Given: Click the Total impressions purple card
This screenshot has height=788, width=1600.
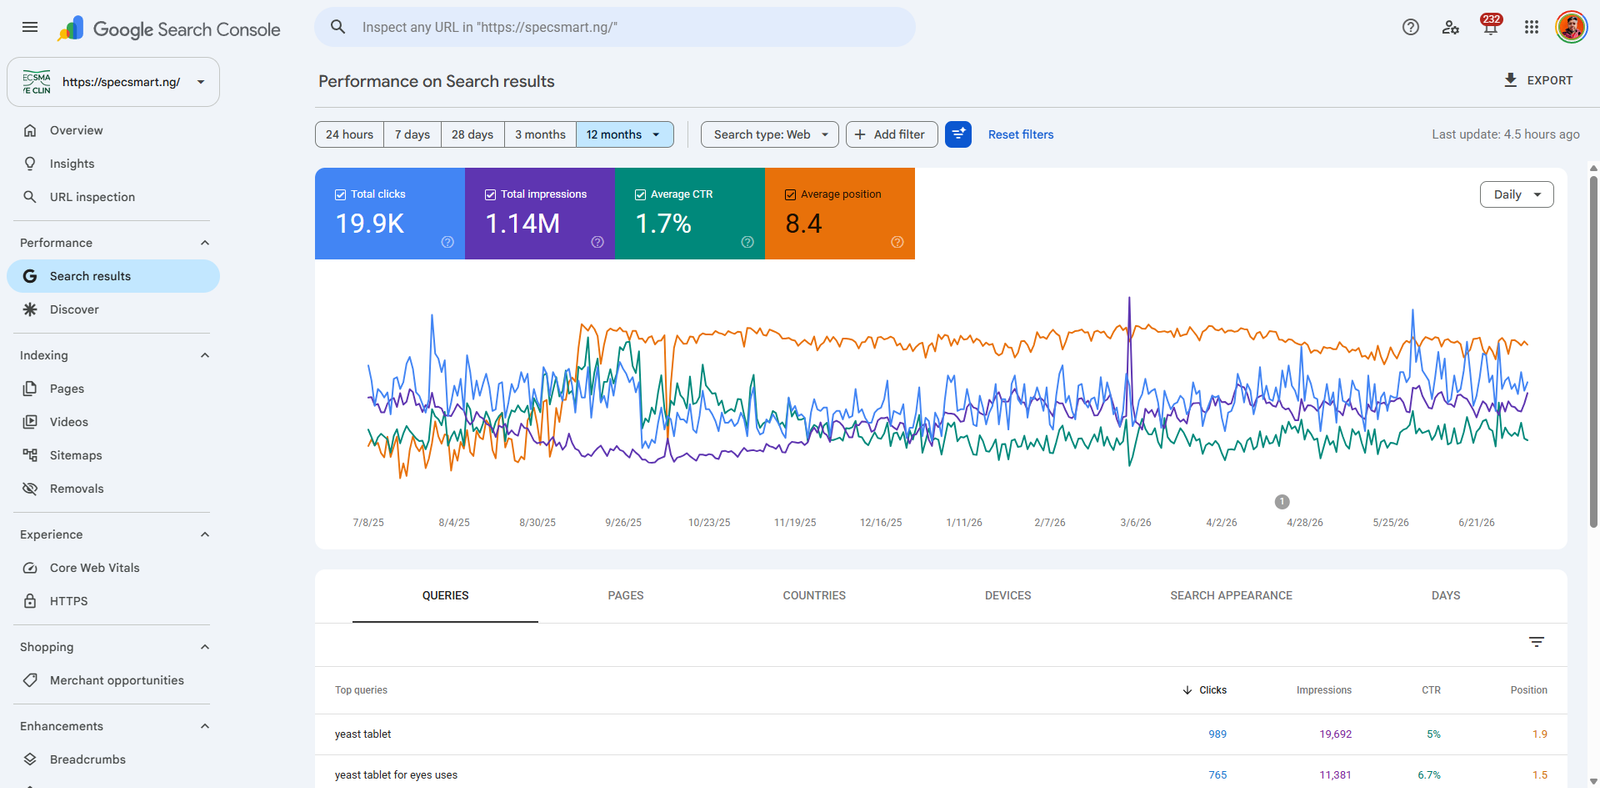Looking at the screenshot, I should (x=540, y=213).
